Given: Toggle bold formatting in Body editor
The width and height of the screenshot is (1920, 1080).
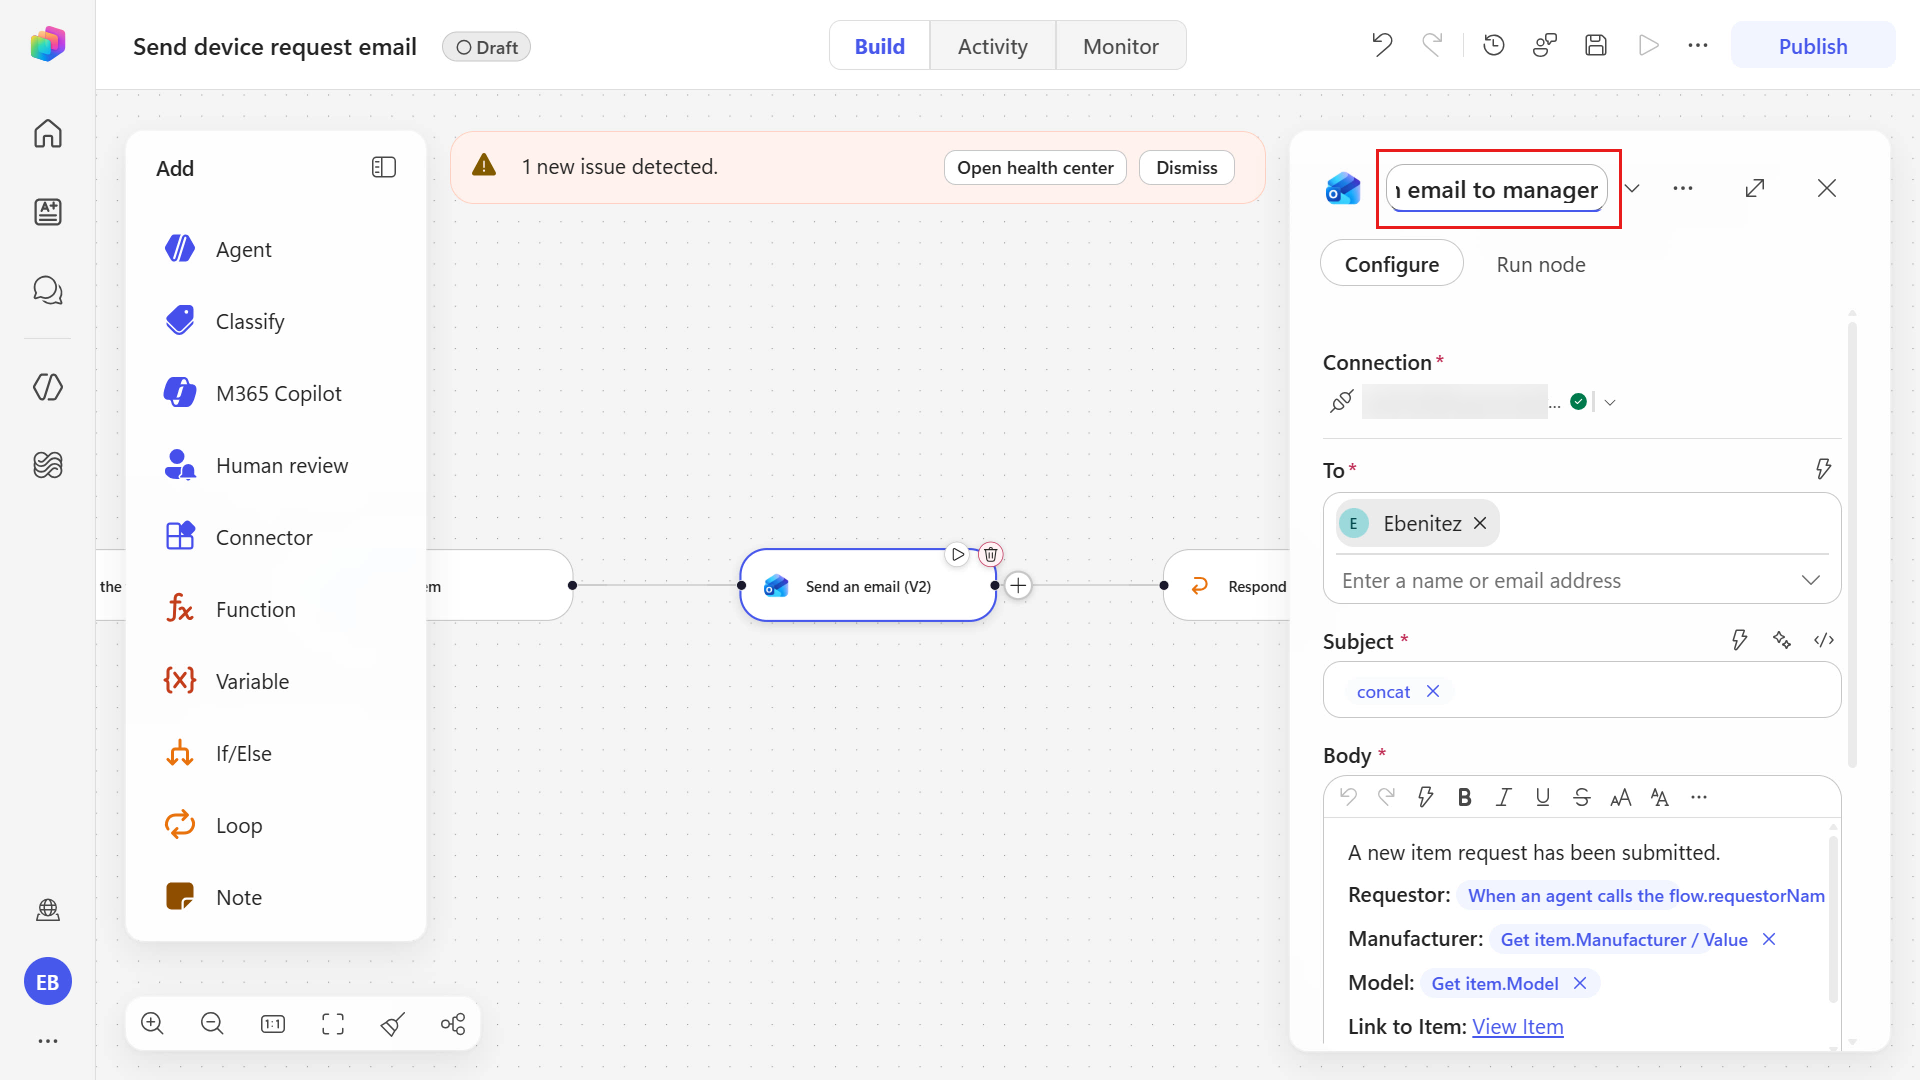Looking at the screenshot, I should pyautogui.click(x=1464, y=797).
